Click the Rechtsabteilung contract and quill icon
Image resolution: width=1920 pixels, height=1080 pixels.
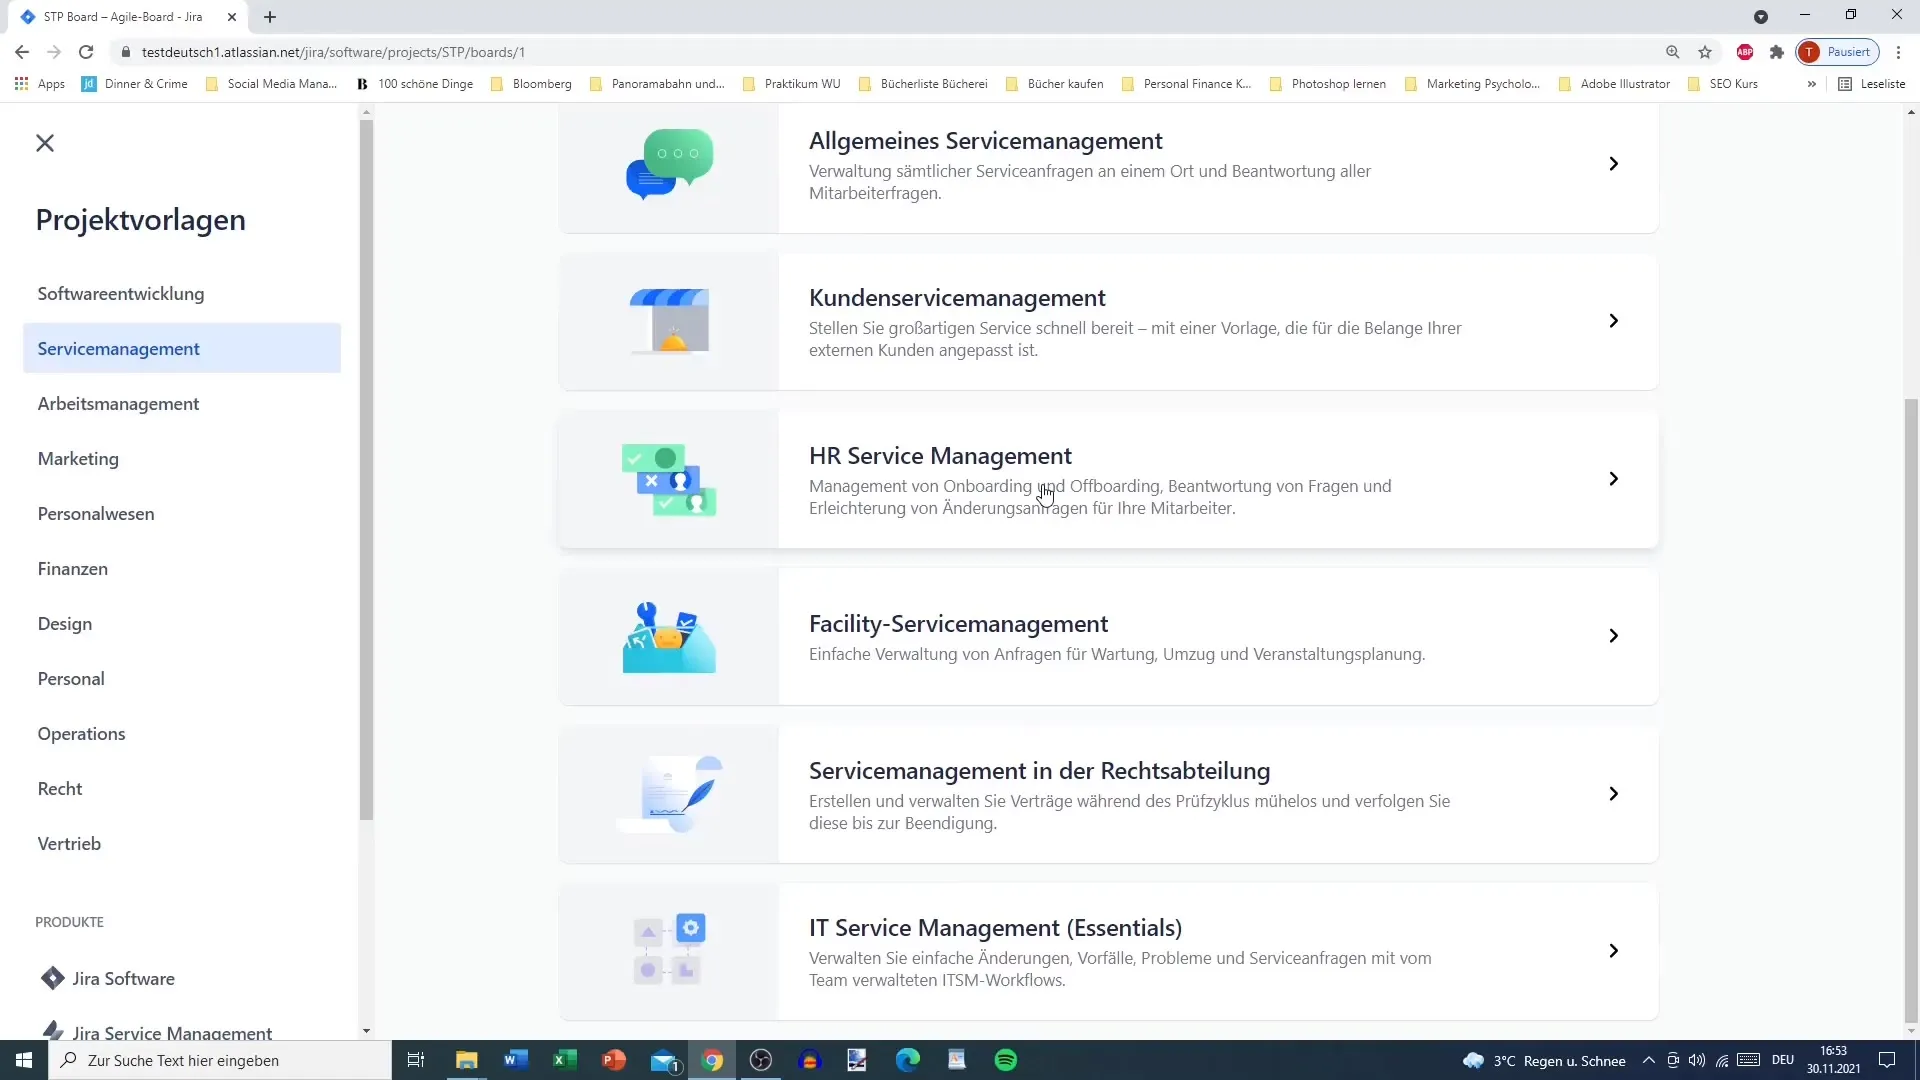(x=669, y=794)
